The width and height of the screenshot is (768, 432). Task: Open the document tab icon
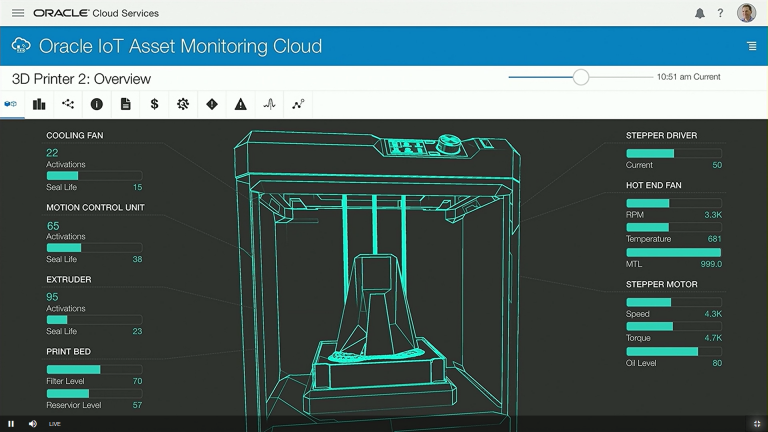pos(125,104)
